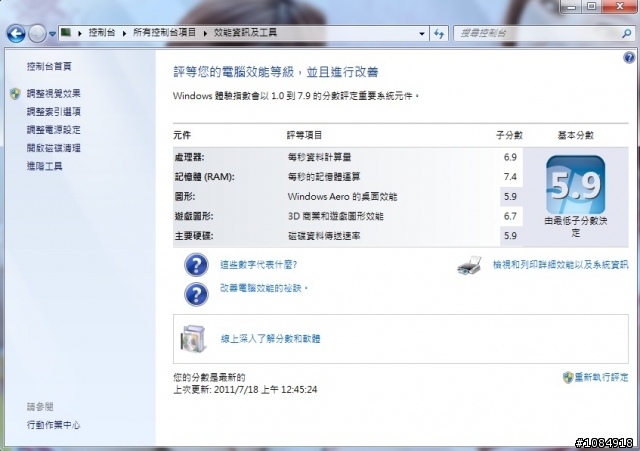Close the Control Panel window
The width and height of the screenshot is (640, 451).
(619, 7)
